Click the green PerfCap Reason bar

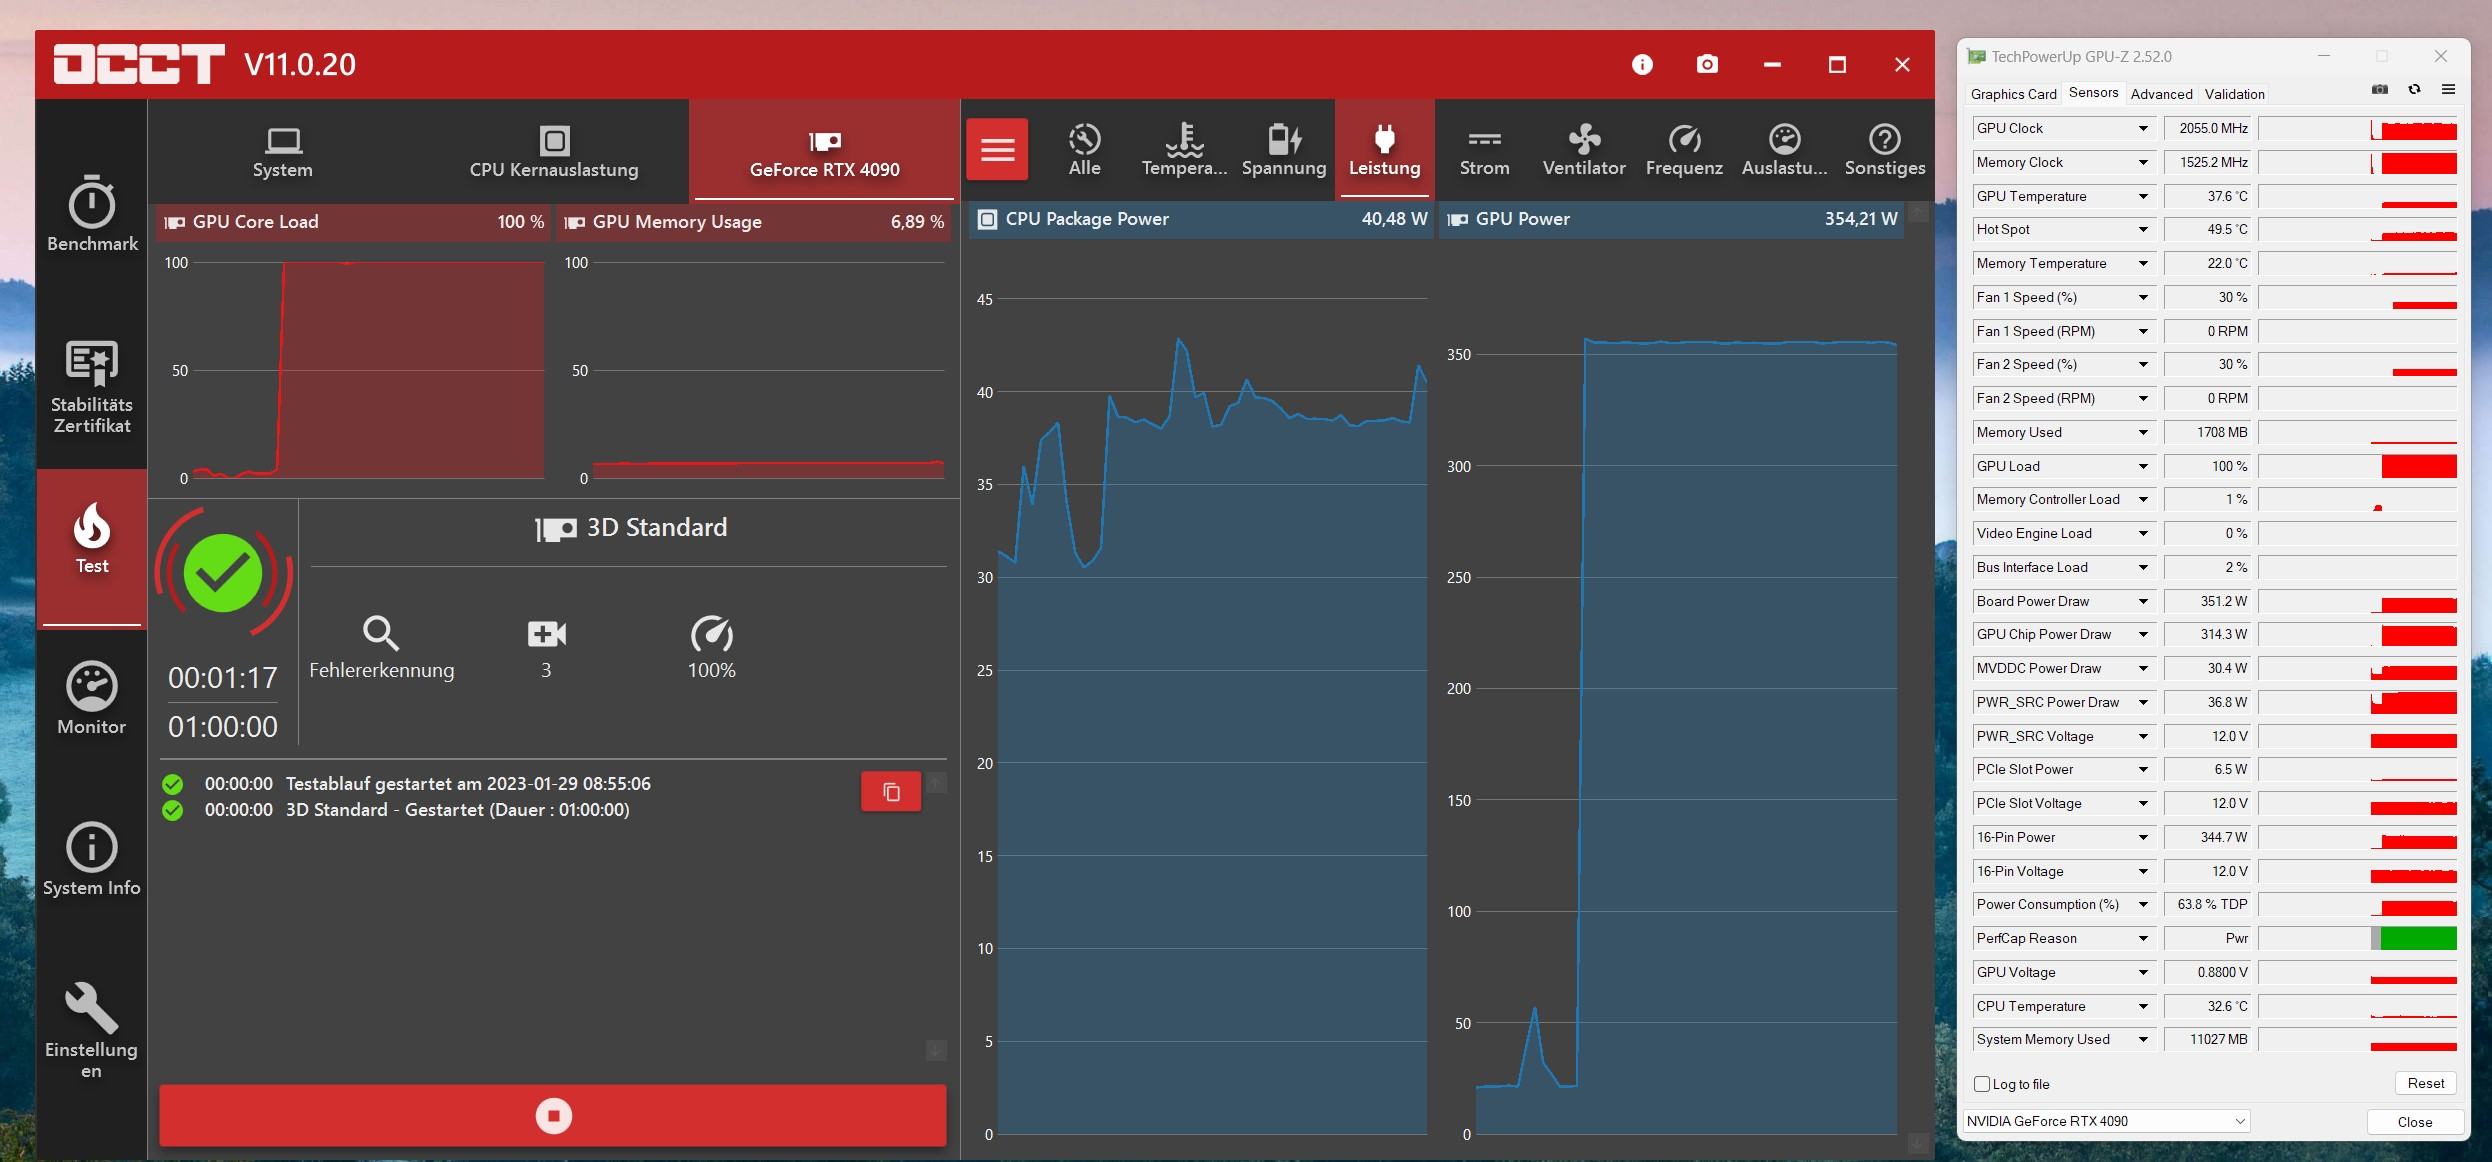click(x=2418, y=939)
